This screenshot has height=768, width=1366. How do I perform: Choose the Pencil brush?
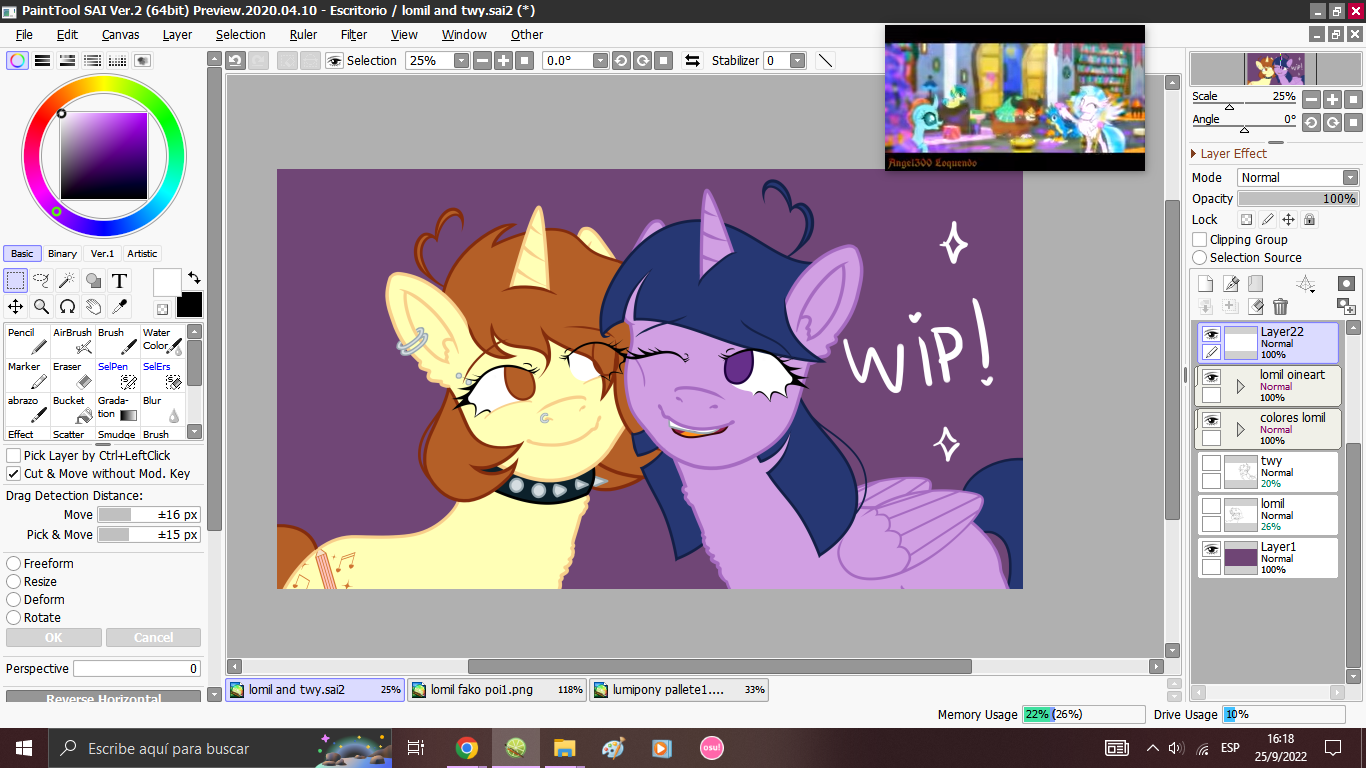pyautogui.click(x=27, y=340)
